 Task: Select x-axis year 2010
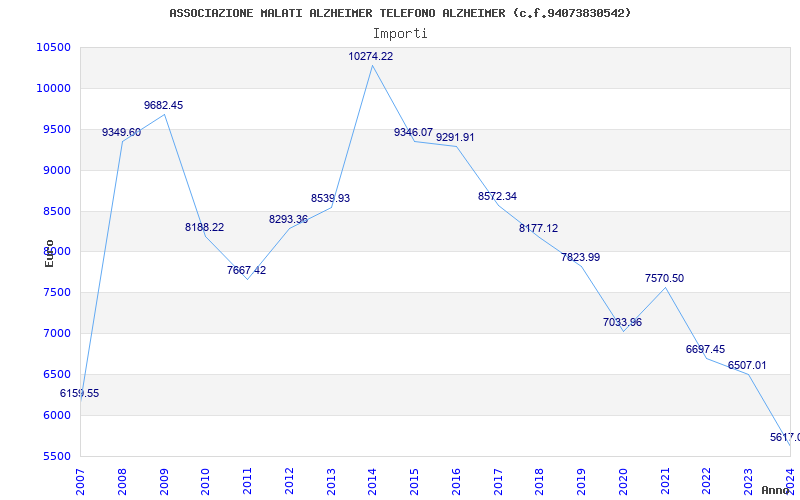(206, 482)
